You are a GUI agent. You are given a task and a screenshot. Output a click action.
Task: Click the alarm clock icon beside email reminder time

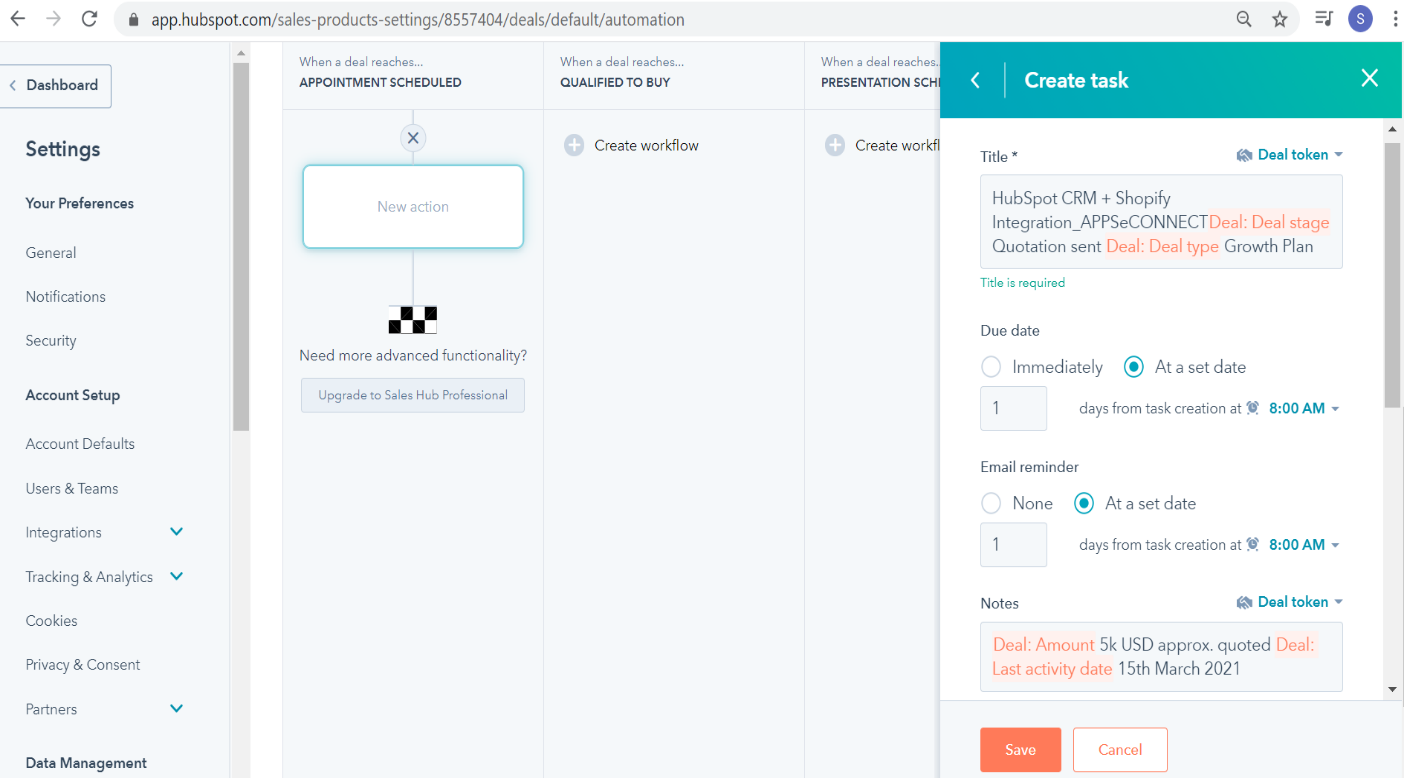pyautogui.click(x=1252, y=544)
